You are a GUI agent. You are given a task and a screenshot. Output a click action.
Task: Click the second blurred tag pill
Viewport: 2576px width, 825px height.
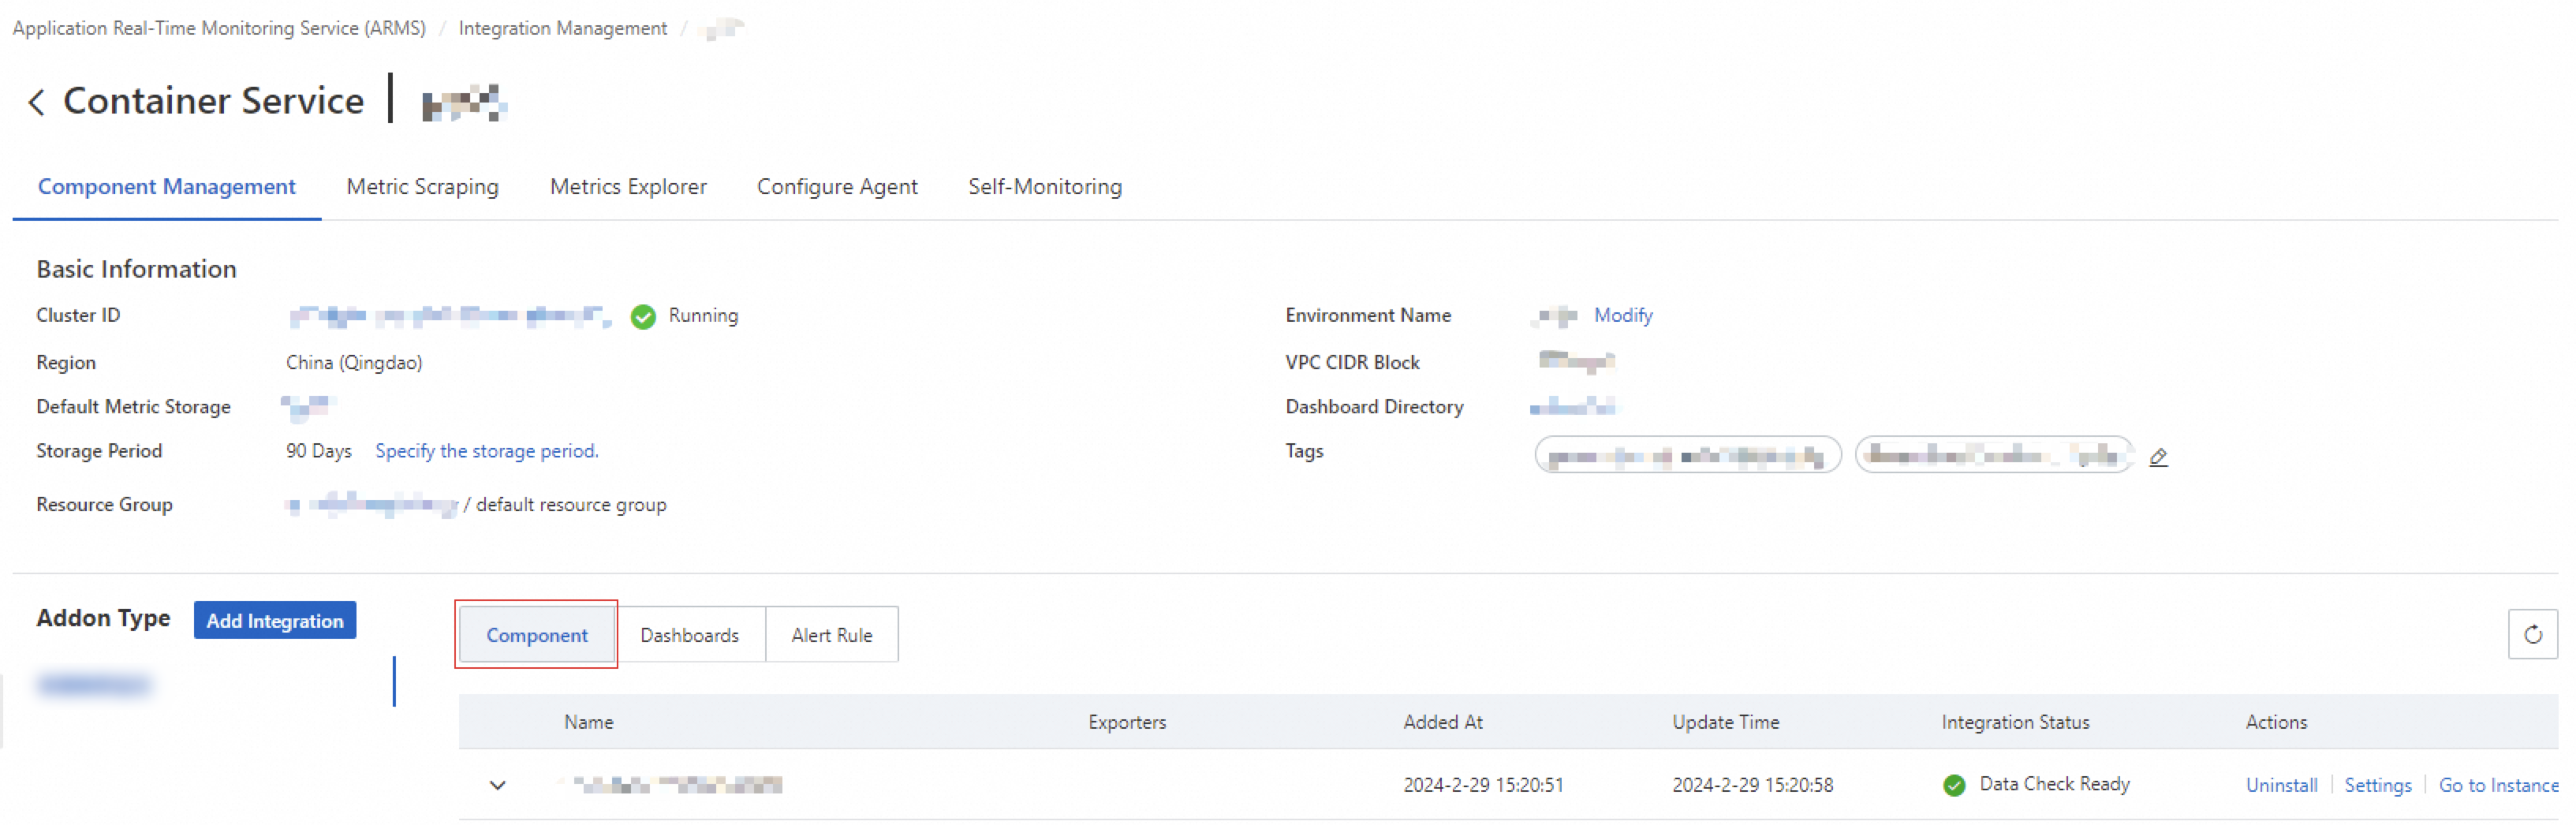[x=1994, y=456]
